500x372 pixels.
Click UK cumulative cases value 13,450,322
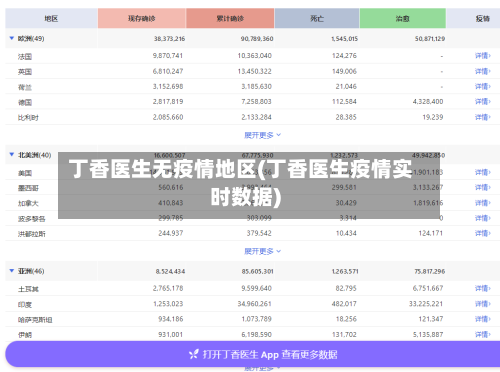255,71
